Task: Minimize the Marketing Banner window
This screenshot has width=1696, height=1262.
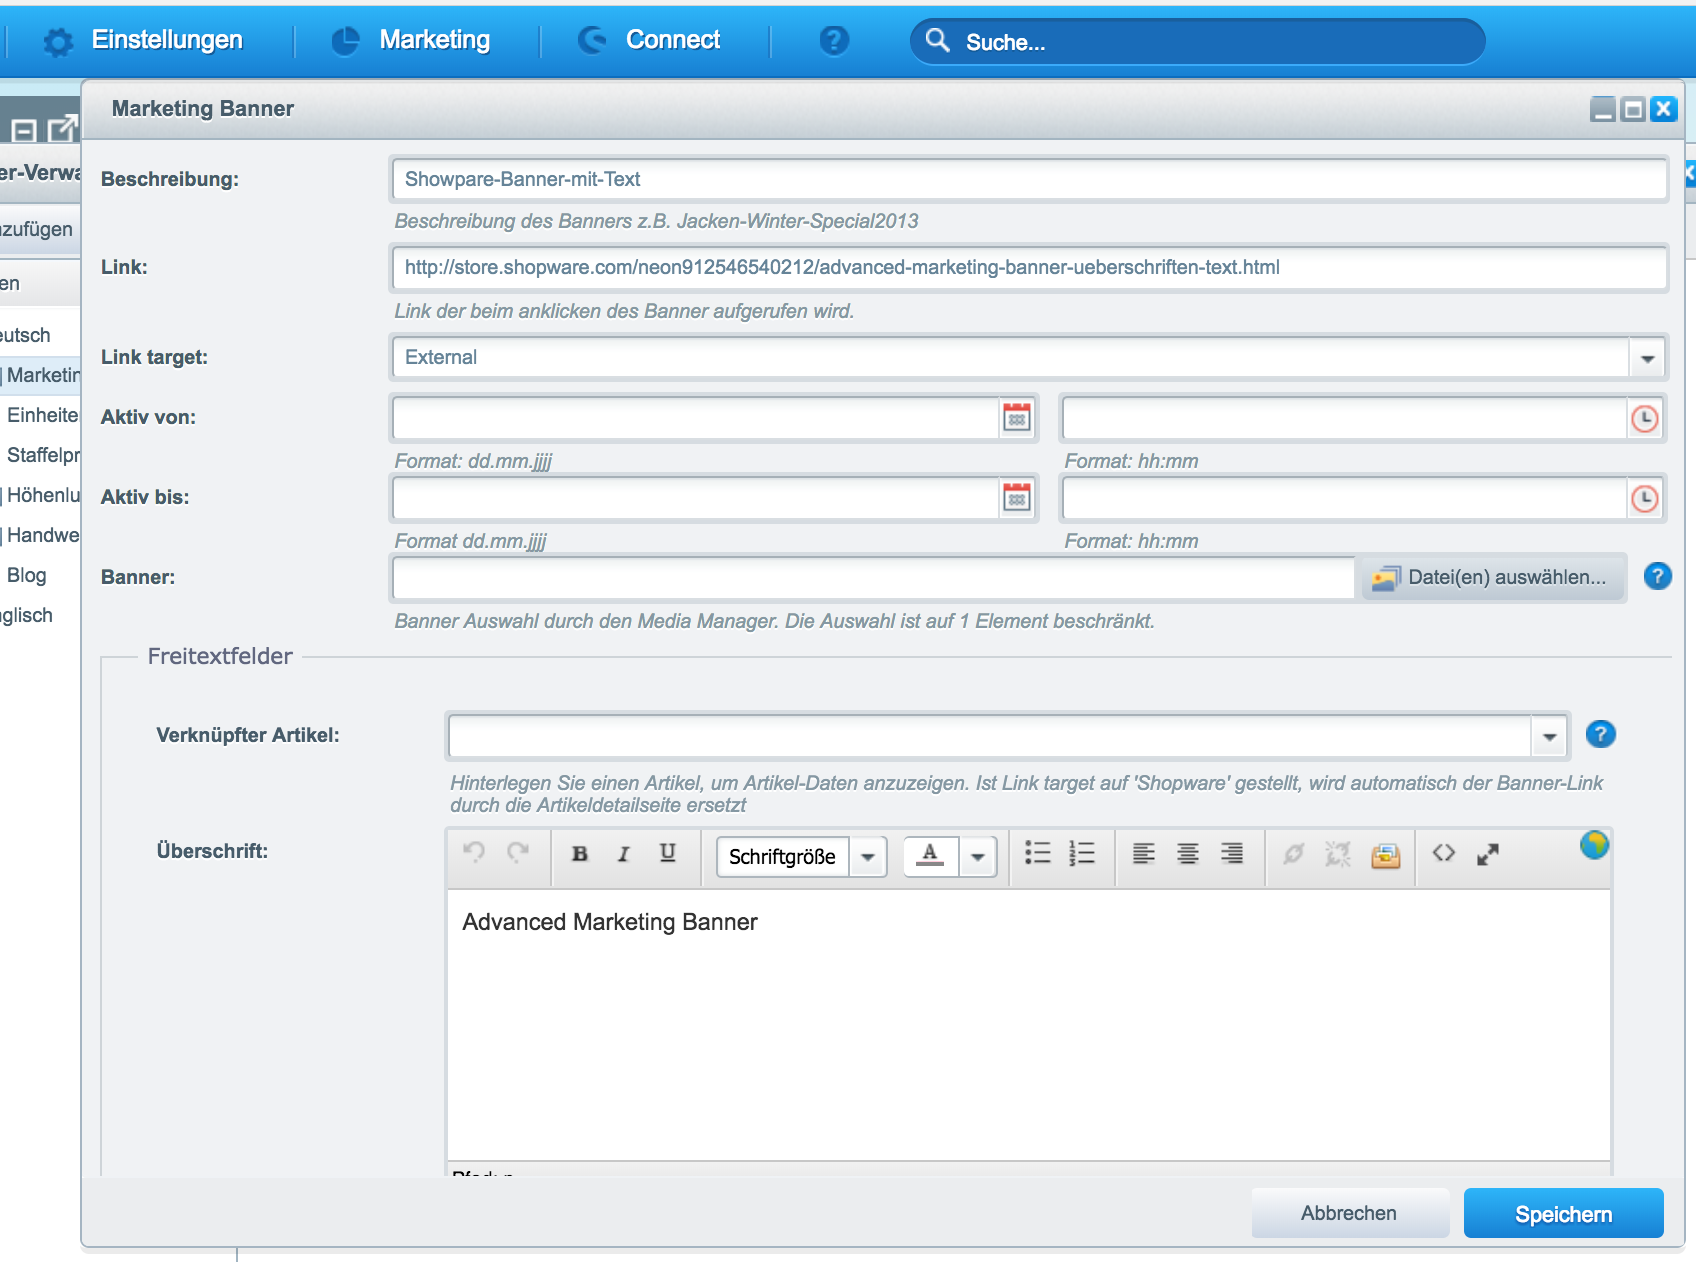Action: pyautogui.click(x=1603, y=109)
